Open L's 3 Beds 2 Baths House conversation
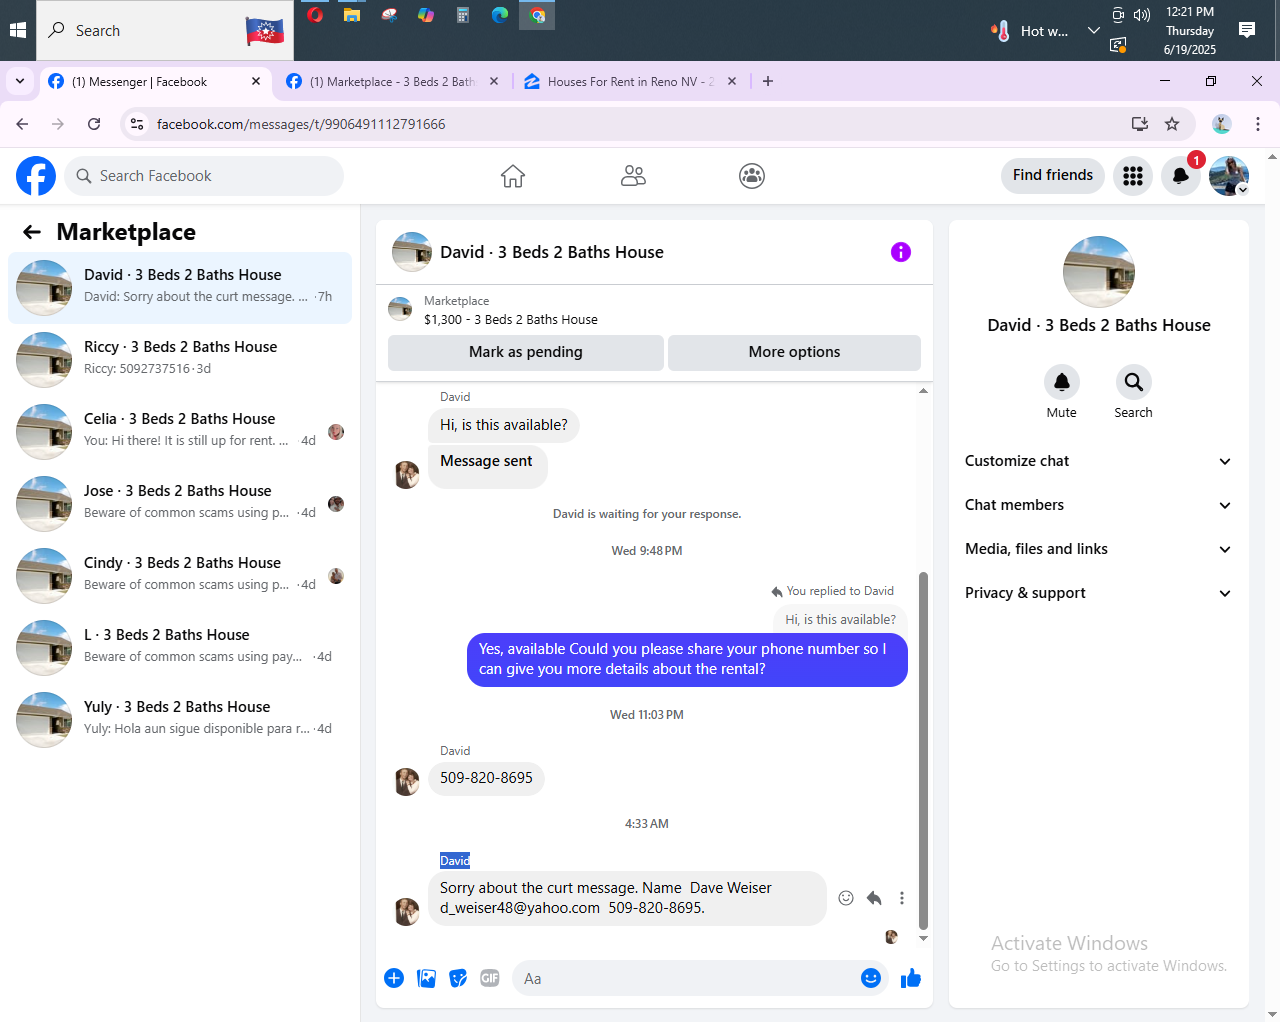Viewport: 1280px width, 1022px height. coord(180,648)
